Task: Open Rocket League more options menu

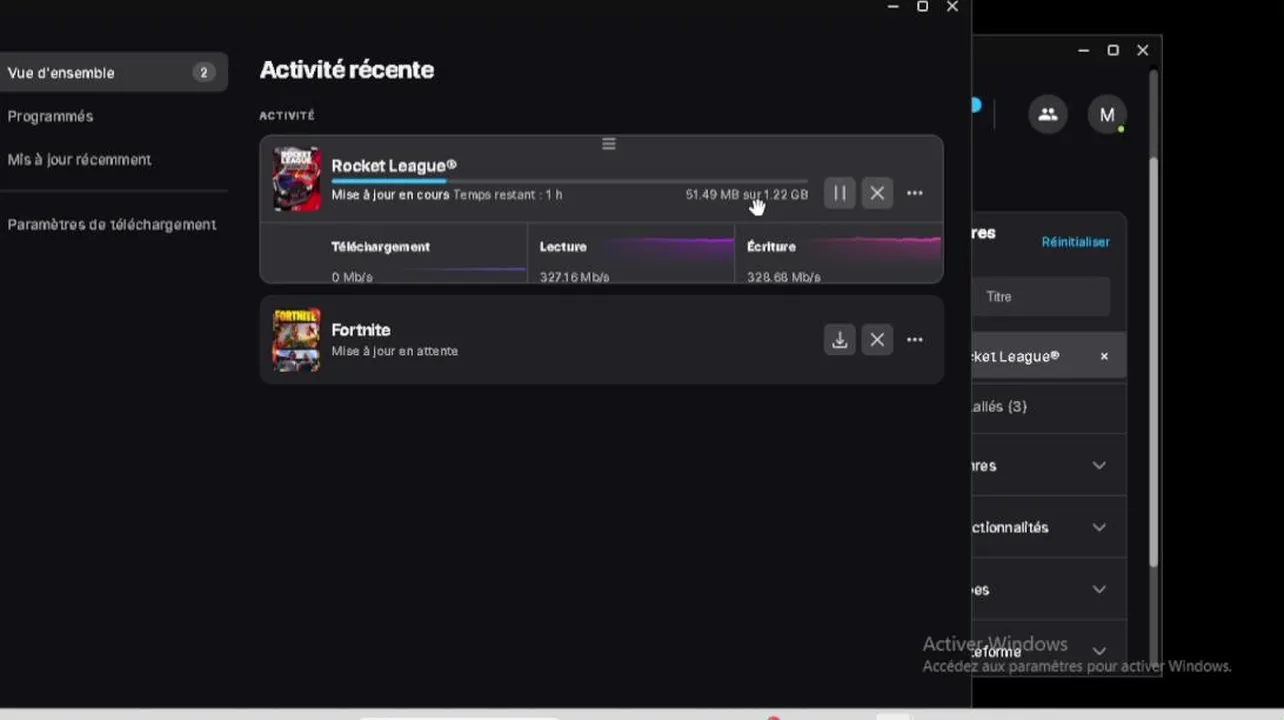Action: (x=915, y=193)
